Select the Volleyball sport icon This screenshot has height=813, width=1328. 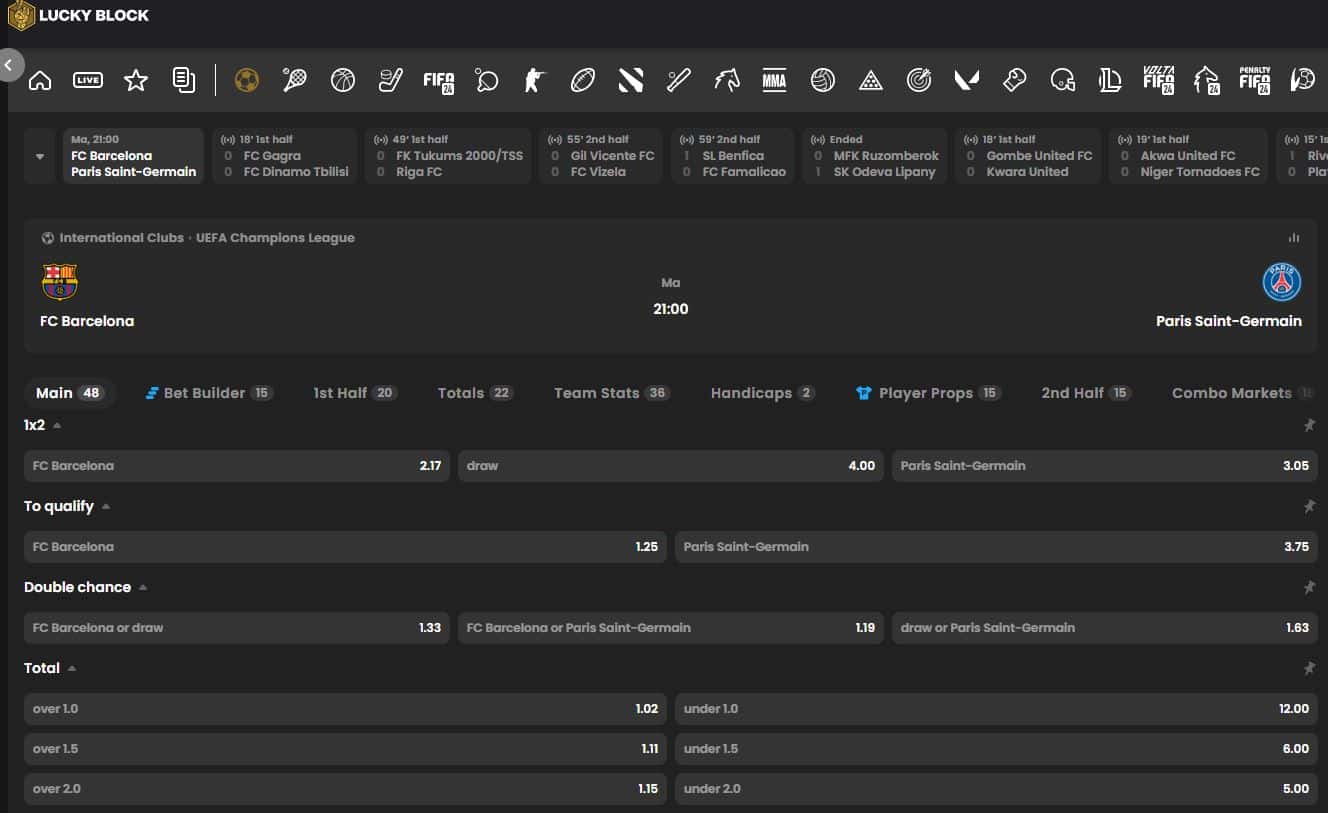click(x=823, y=80)
